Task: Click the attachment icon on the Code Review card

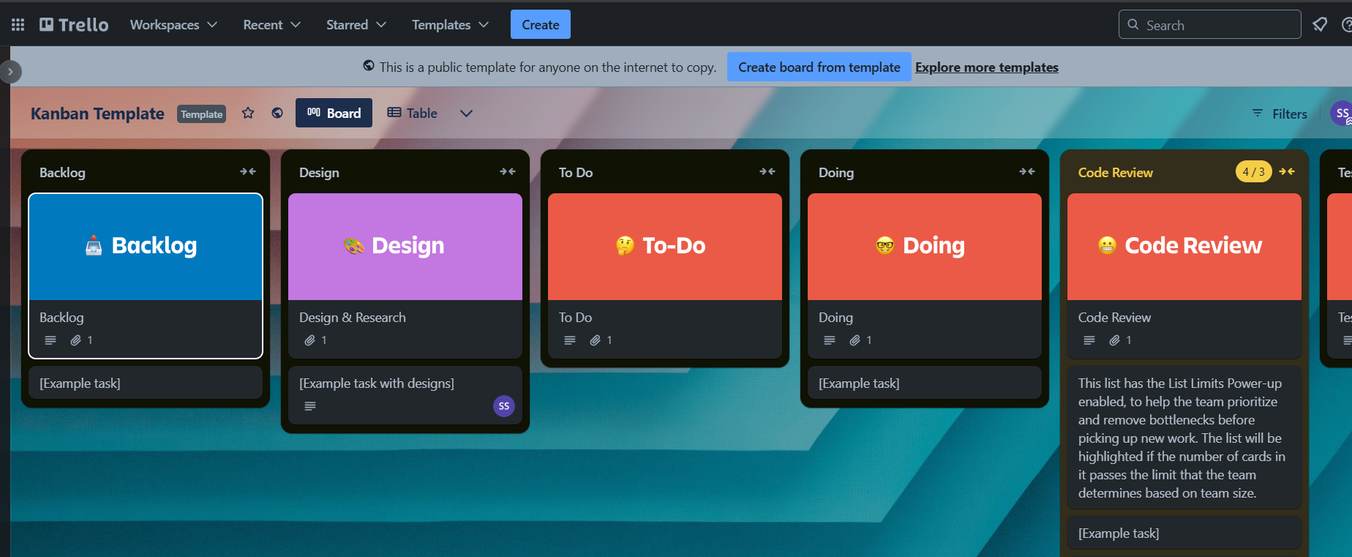Action: pyautogui.click(x=1115, y=340)
